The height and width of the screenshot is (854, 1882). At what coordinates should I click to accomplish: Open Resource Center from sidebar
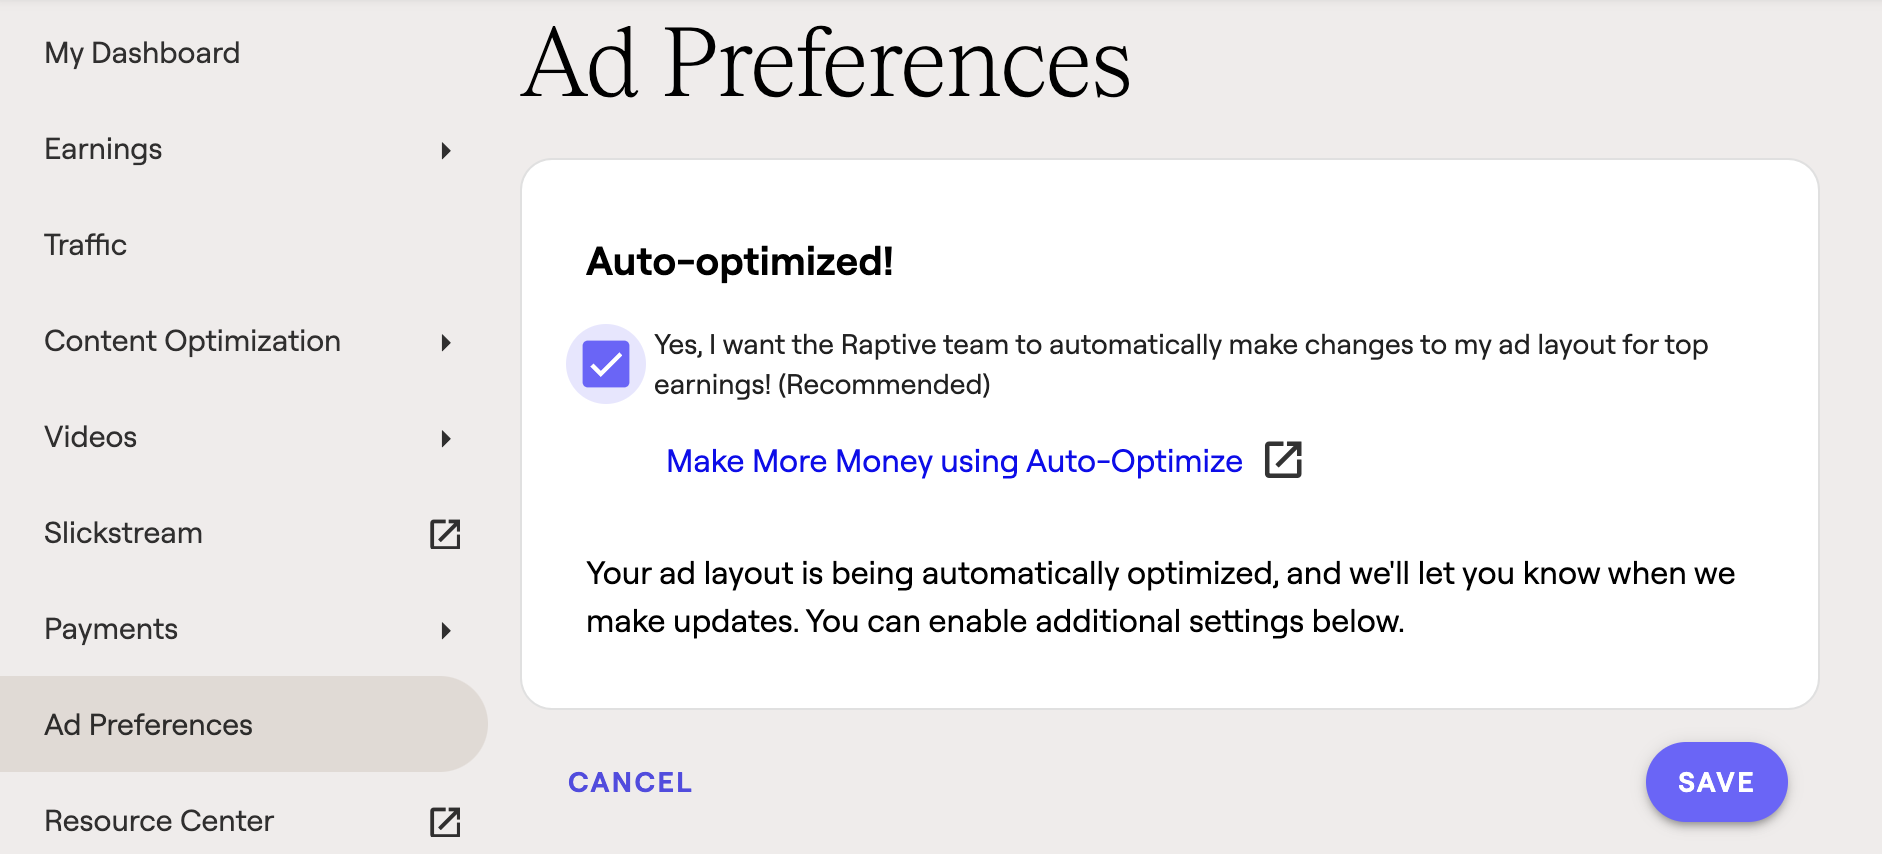[x=159, y=821]
